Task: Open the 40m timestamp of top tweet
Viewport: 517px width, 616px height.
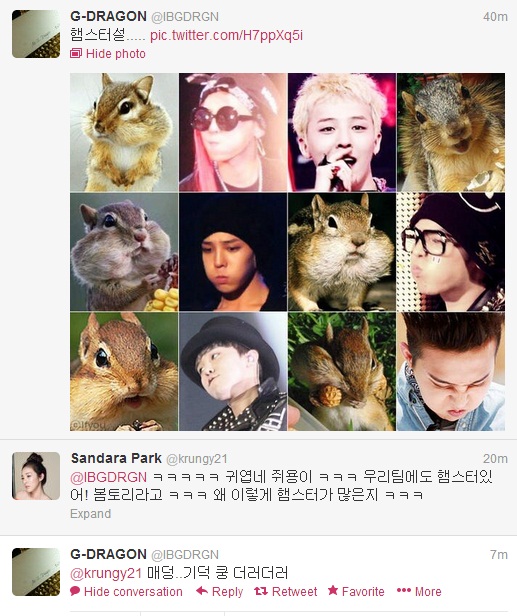Action: point(495,17)
